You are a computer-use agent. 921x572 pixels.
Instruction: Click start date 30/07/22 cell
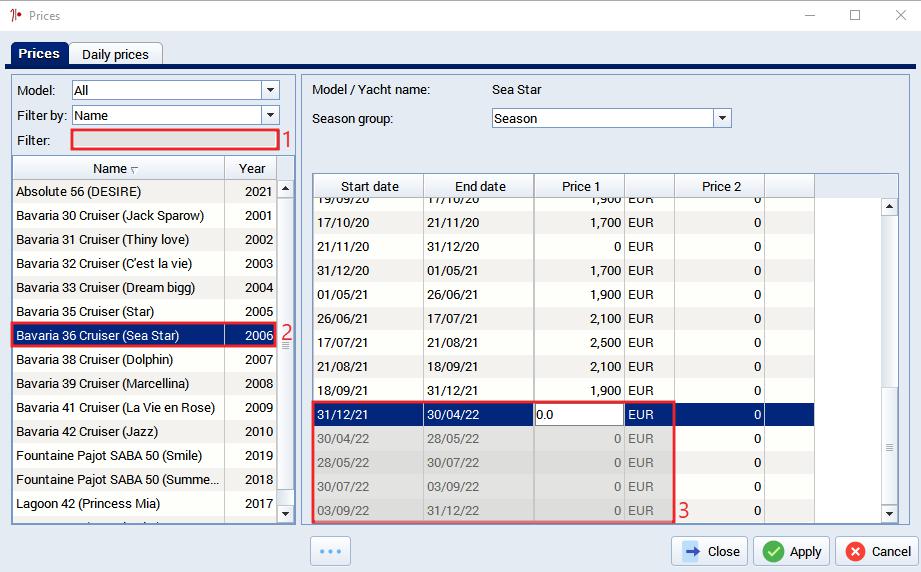368,487
